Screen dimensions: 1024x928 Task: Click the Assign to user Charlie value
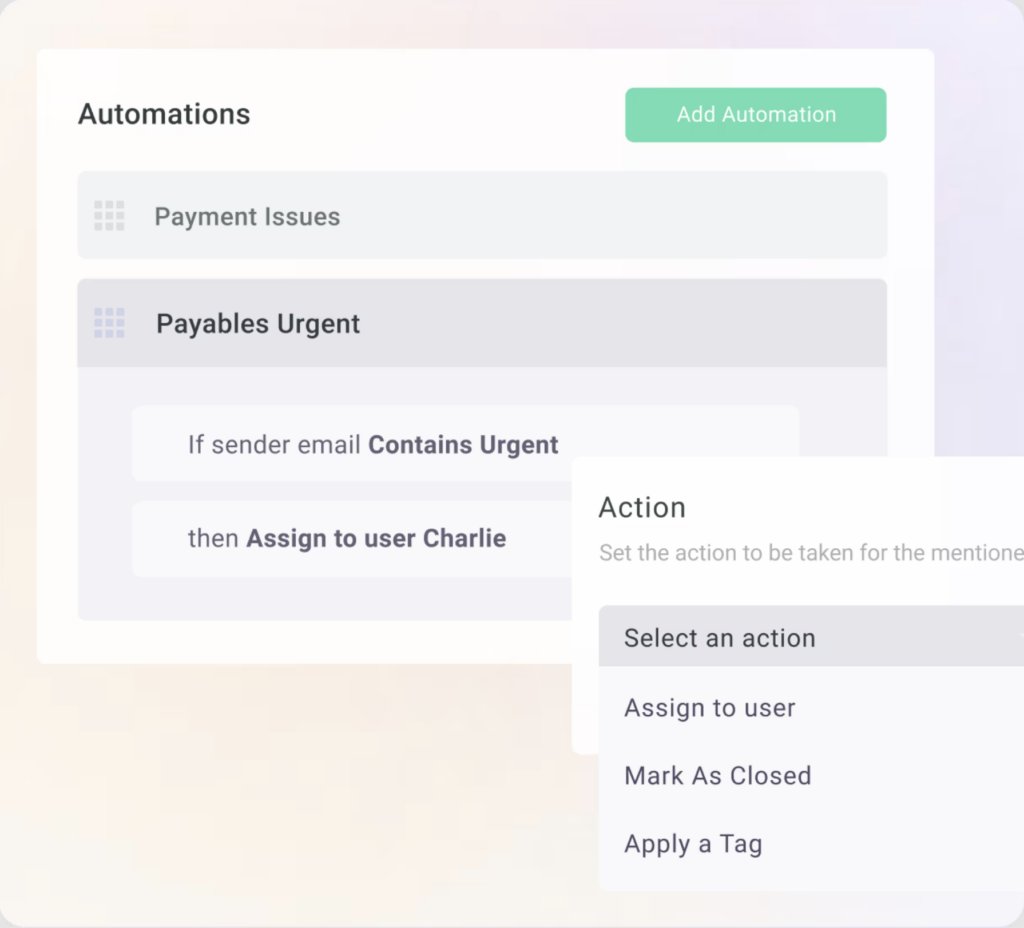coord(376,539)
